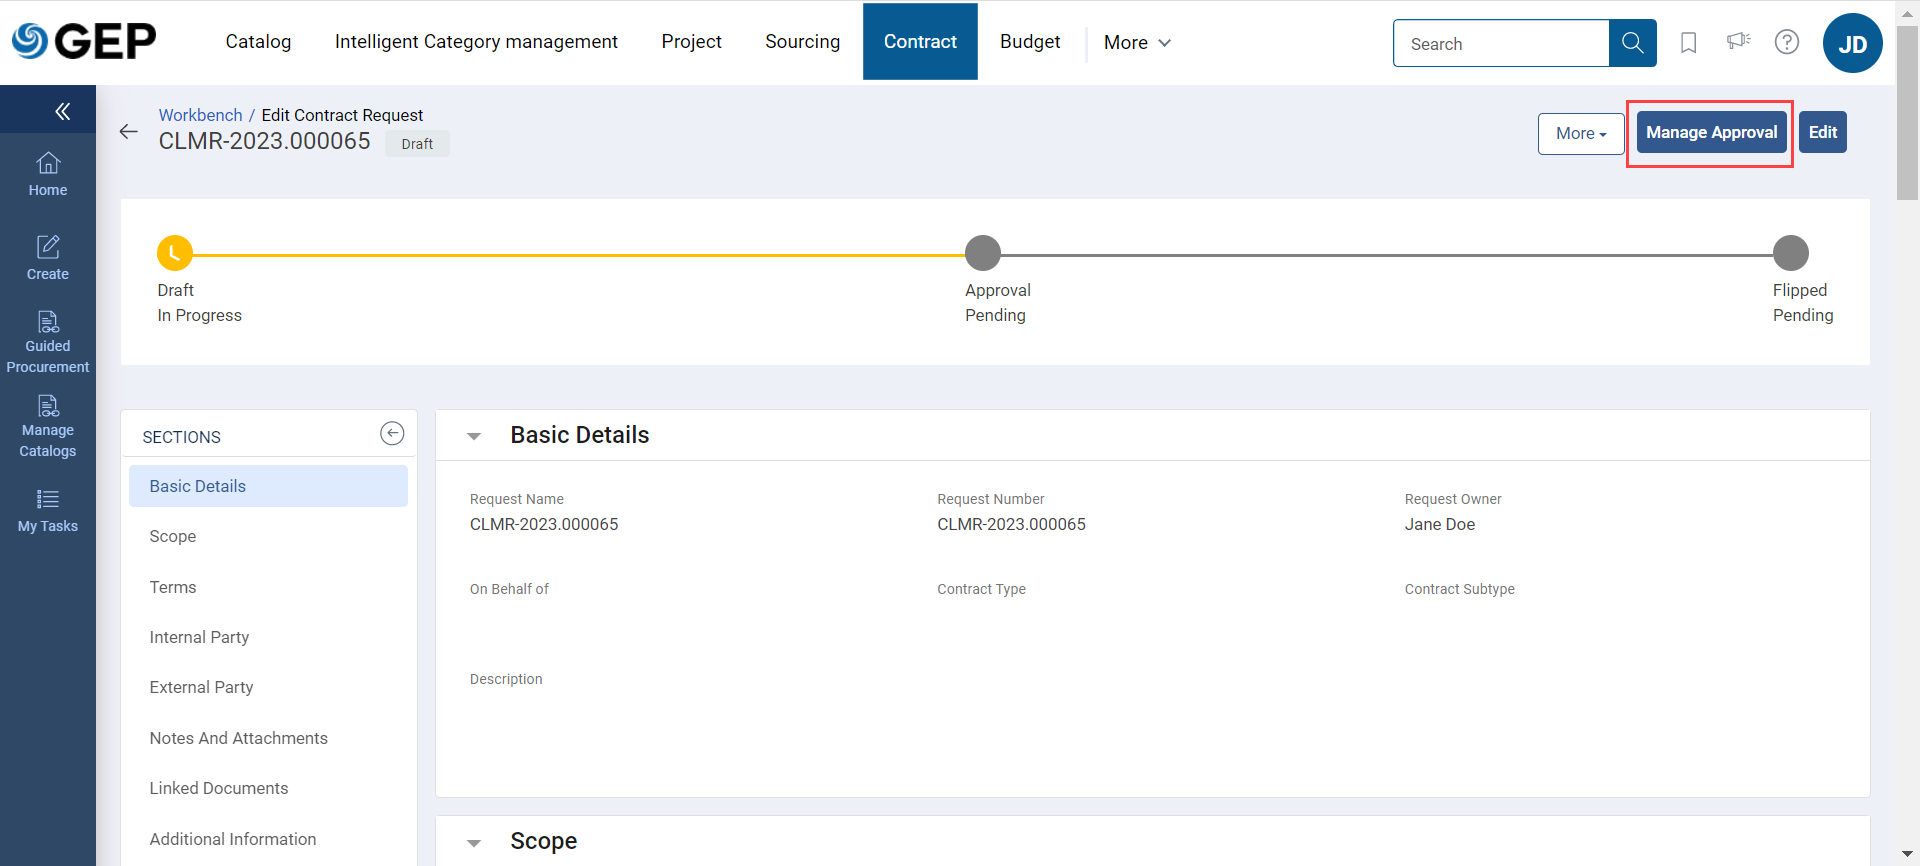Click the bookmark icon in header

pos(1688,43)
